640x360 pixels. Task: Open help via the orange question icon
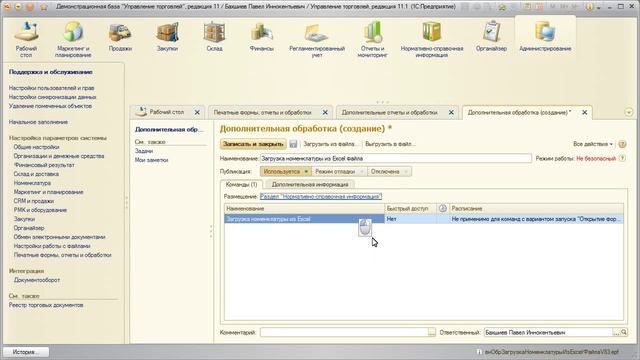622,144
